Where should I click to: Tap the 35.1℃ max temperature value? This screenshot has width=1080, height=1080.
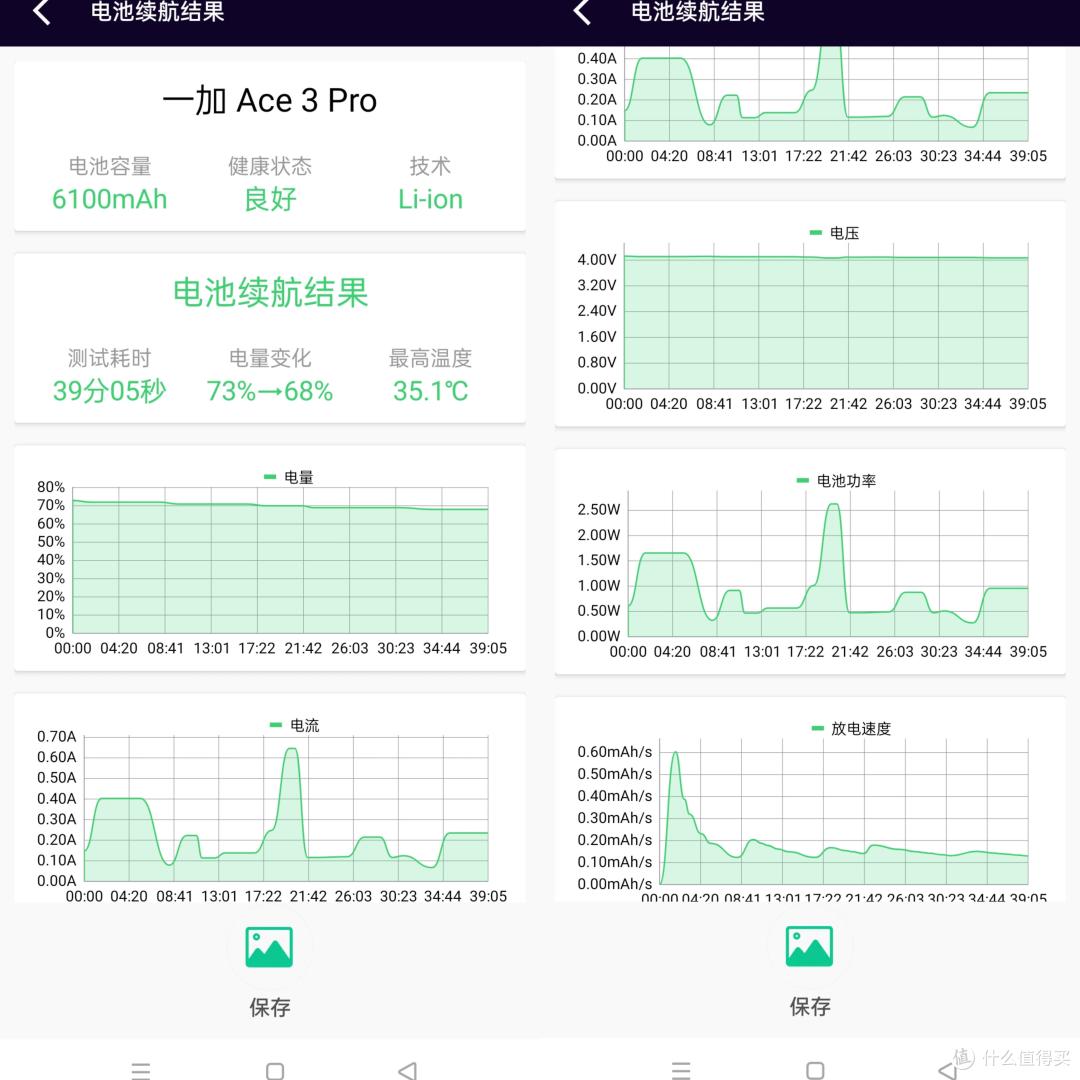pyautogui.click(x=430, y=391)
